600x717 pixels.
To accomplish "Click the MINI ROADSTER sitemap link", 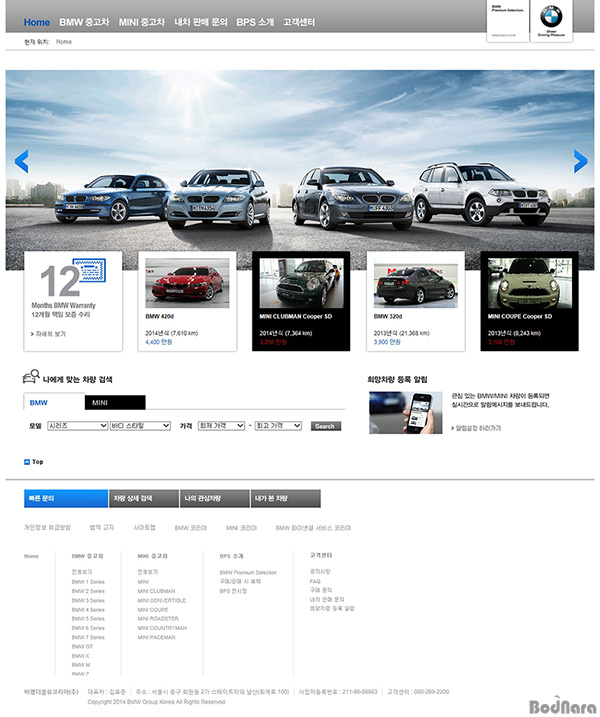I will point(158,619).
